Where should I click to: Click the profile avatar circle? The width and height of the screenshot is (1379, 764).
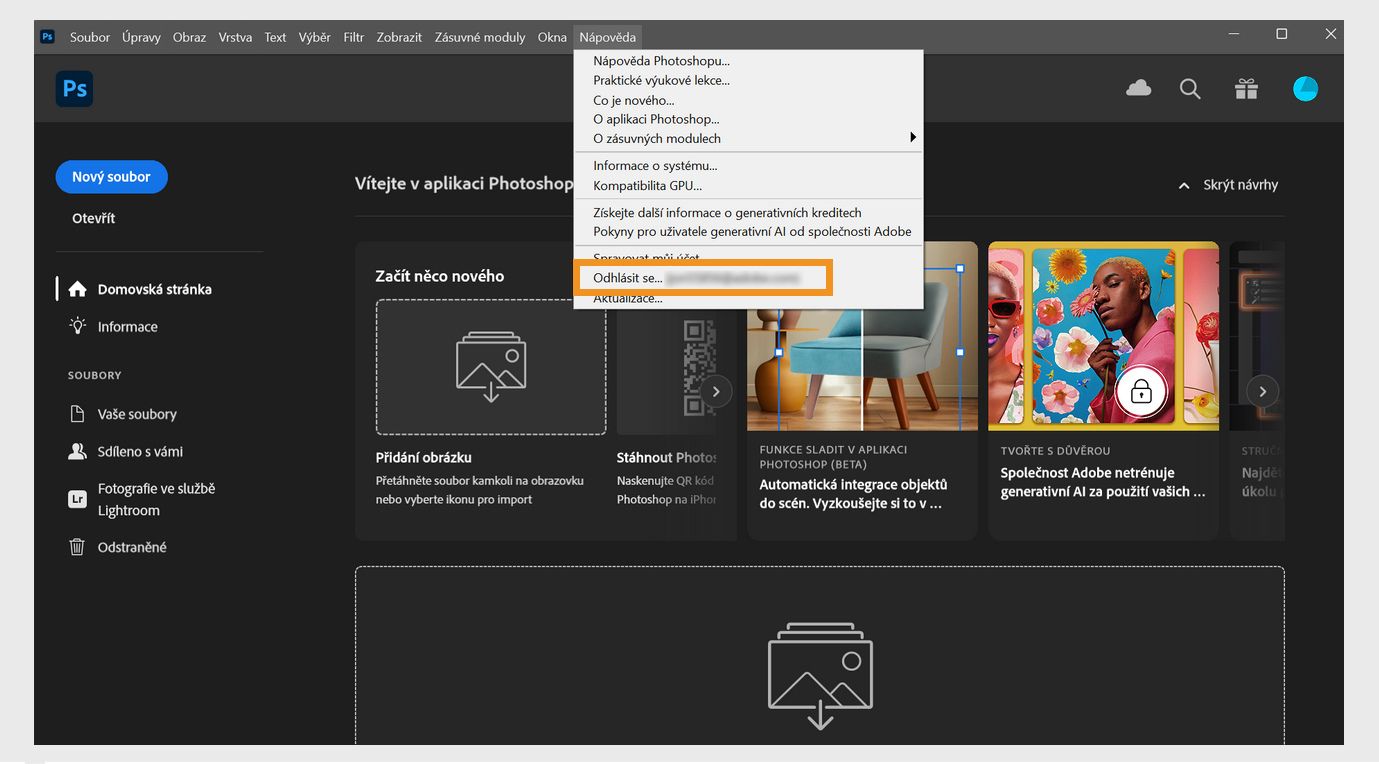pos(1305,88)
